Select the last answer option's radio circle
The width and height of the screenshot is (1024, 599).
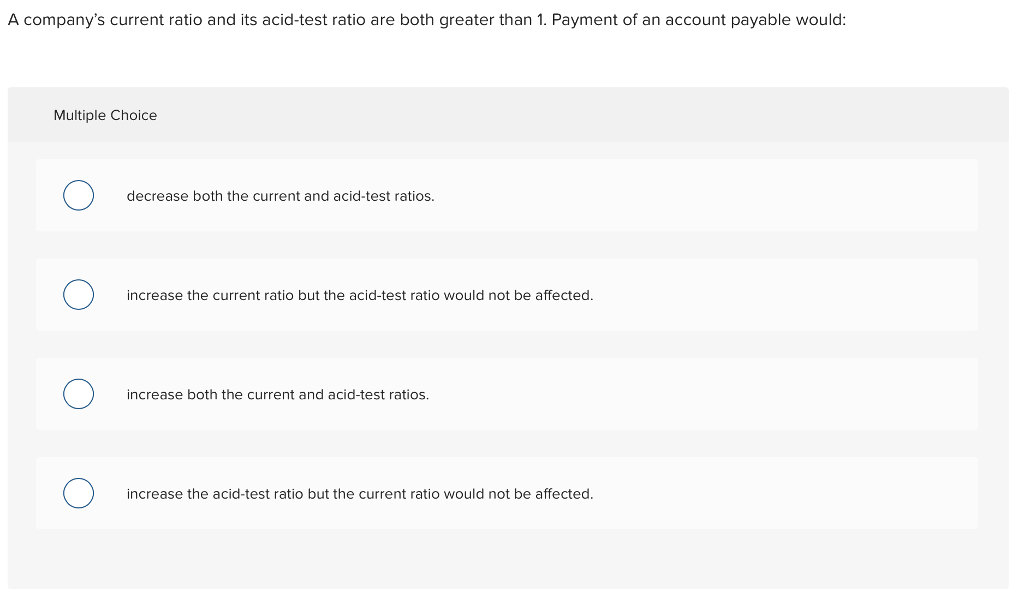coord(78,492)
